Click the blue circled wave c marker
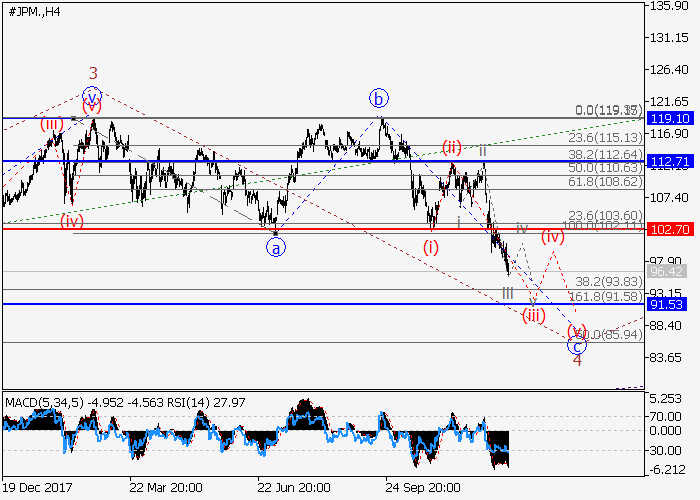700x500 pixels. (x=577, y=346)
